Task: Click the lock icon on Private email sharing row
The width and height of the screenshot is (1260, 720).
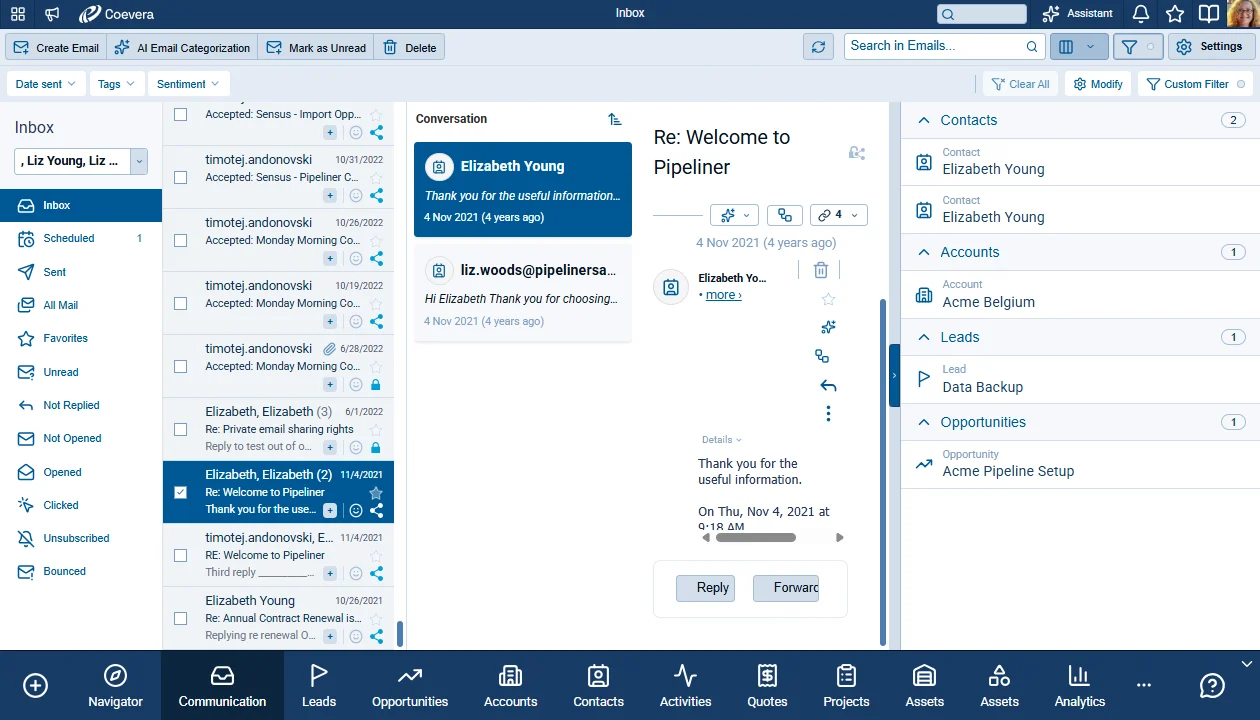Action: (376, 447)
